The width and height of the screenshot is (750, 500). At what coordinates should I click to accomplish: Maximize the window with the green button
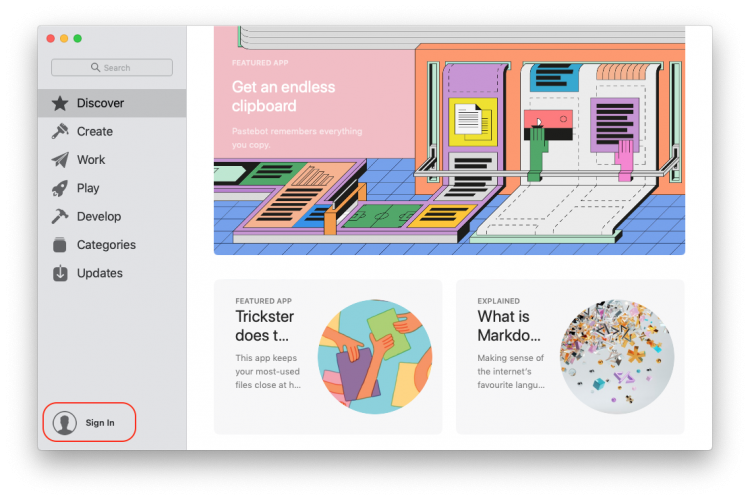(x=77, y=38)
